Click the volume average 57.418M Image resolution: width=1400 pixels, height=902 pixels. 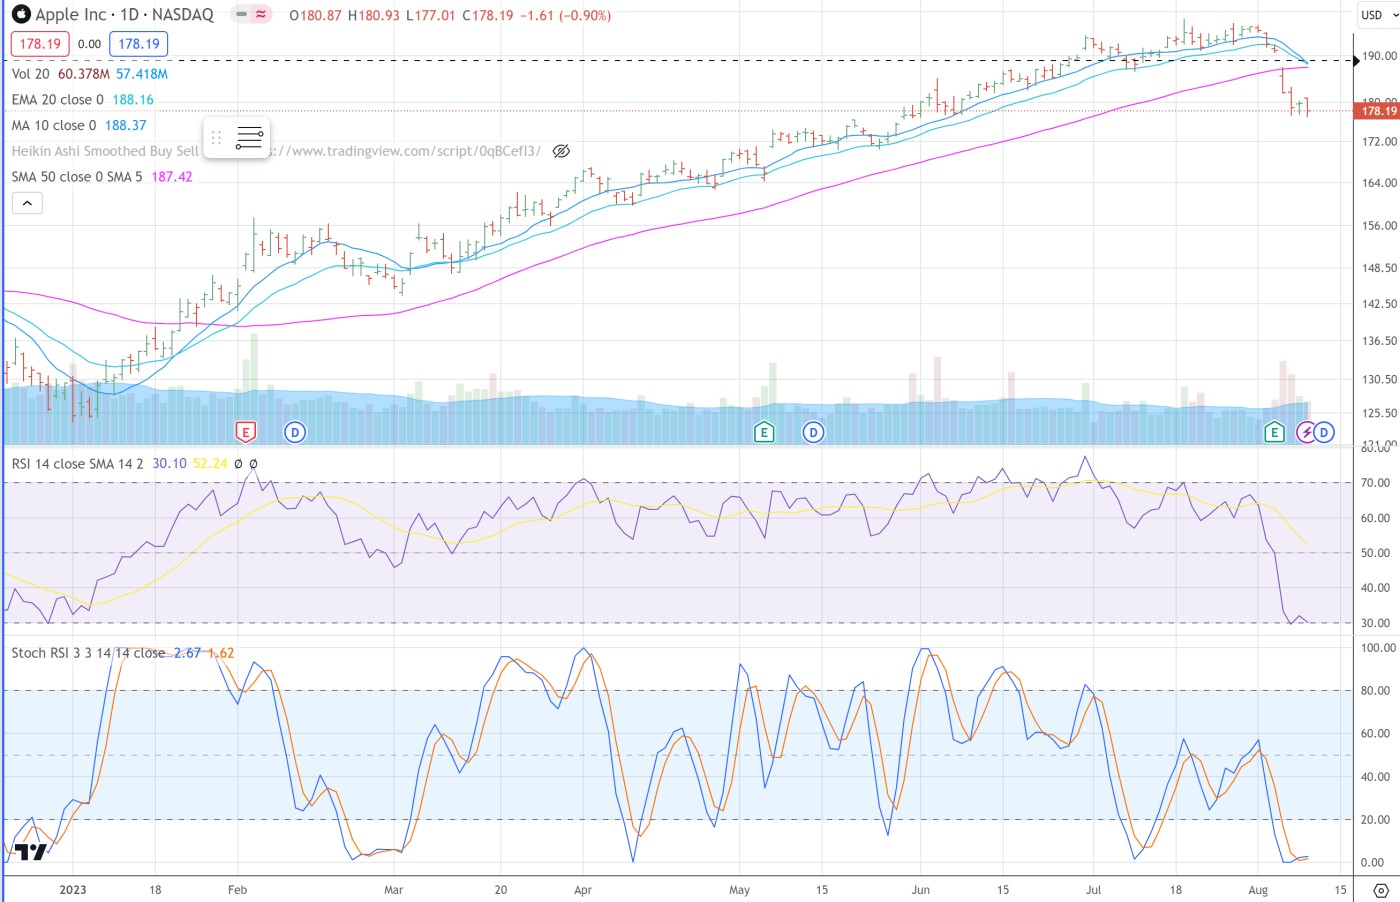(x=142, y=74)
